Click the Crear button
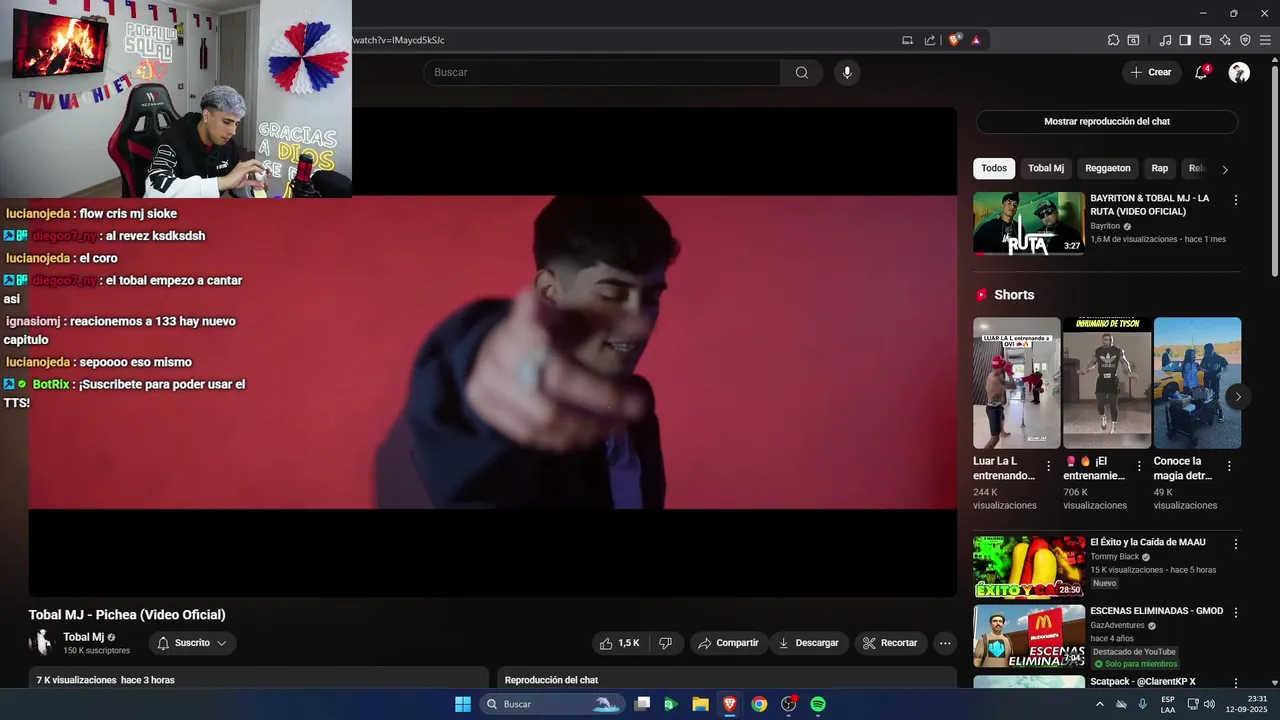The width and height of the screenshot is (1280, 720). click(x=1150, y=72)
